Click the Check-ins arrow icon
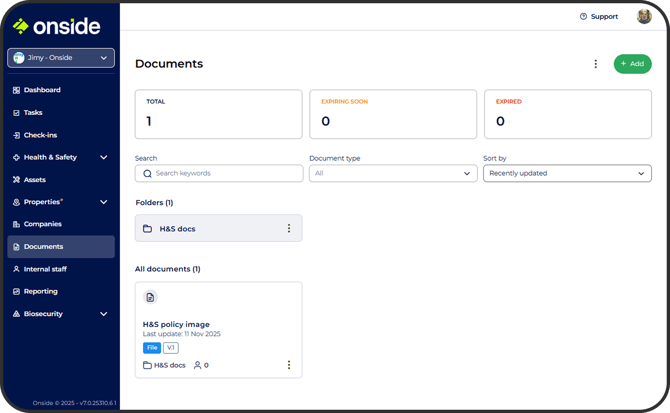The width and height of the screenshot is (670, 413). point(16,135)
